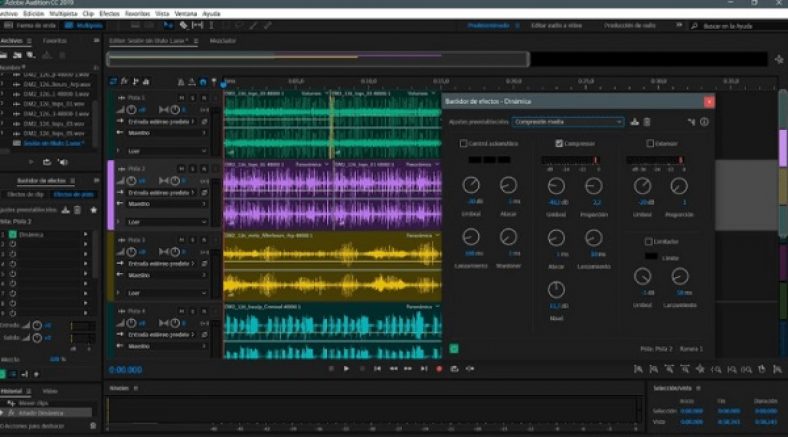Screen dimensions: 788x437
Task: Open the Compresión media presets dropdown
Action: [x=567, y=122]
